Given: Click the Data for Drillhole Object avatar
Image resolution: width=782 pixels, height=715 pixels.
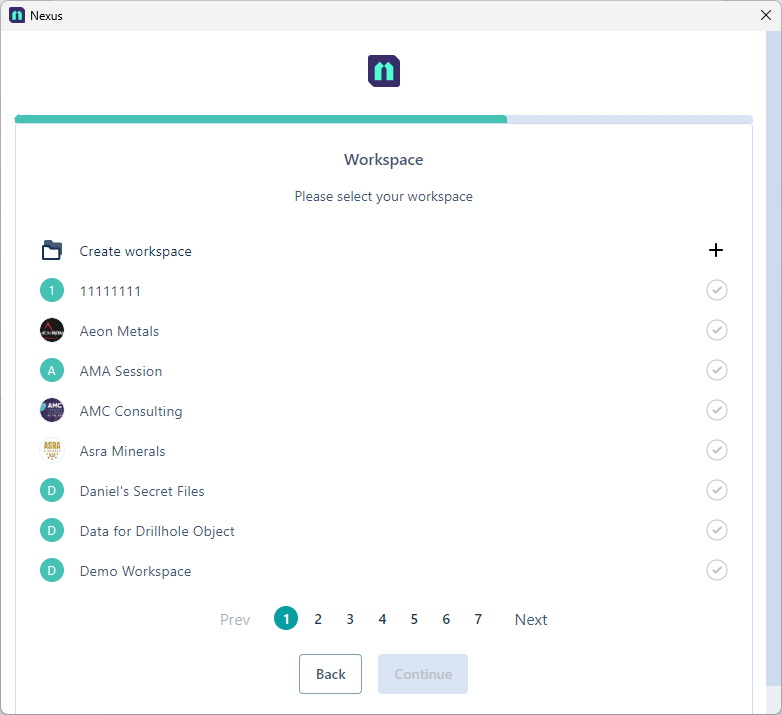Looking at the screenshot, I should pyautogui.click(x=52, y=530).
